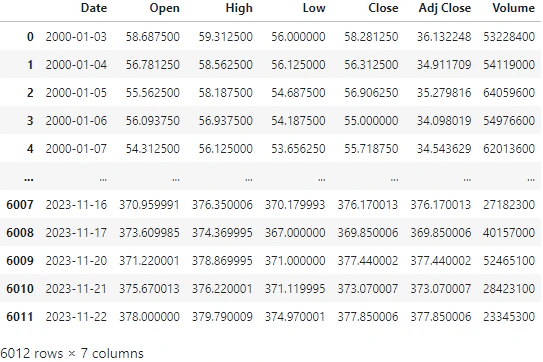Click Volume value 64059600

pos(509,93)
